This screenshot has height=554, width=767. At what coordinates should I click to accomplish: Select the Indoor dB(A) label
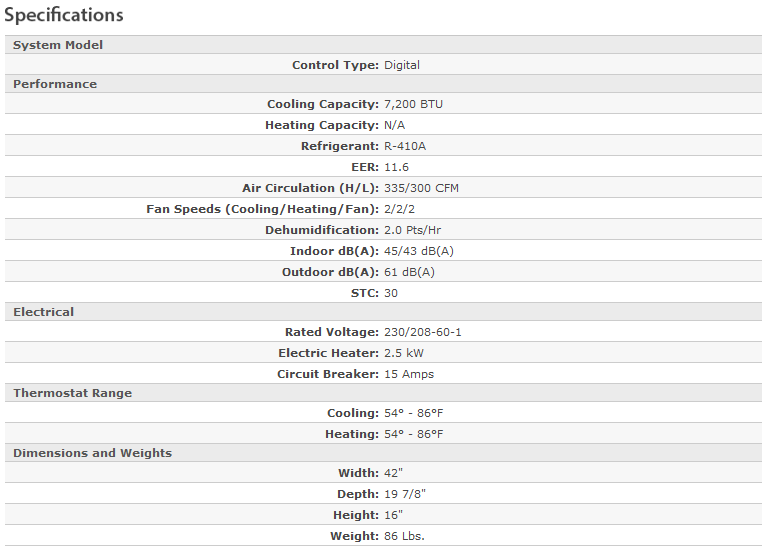coord(334,251)
